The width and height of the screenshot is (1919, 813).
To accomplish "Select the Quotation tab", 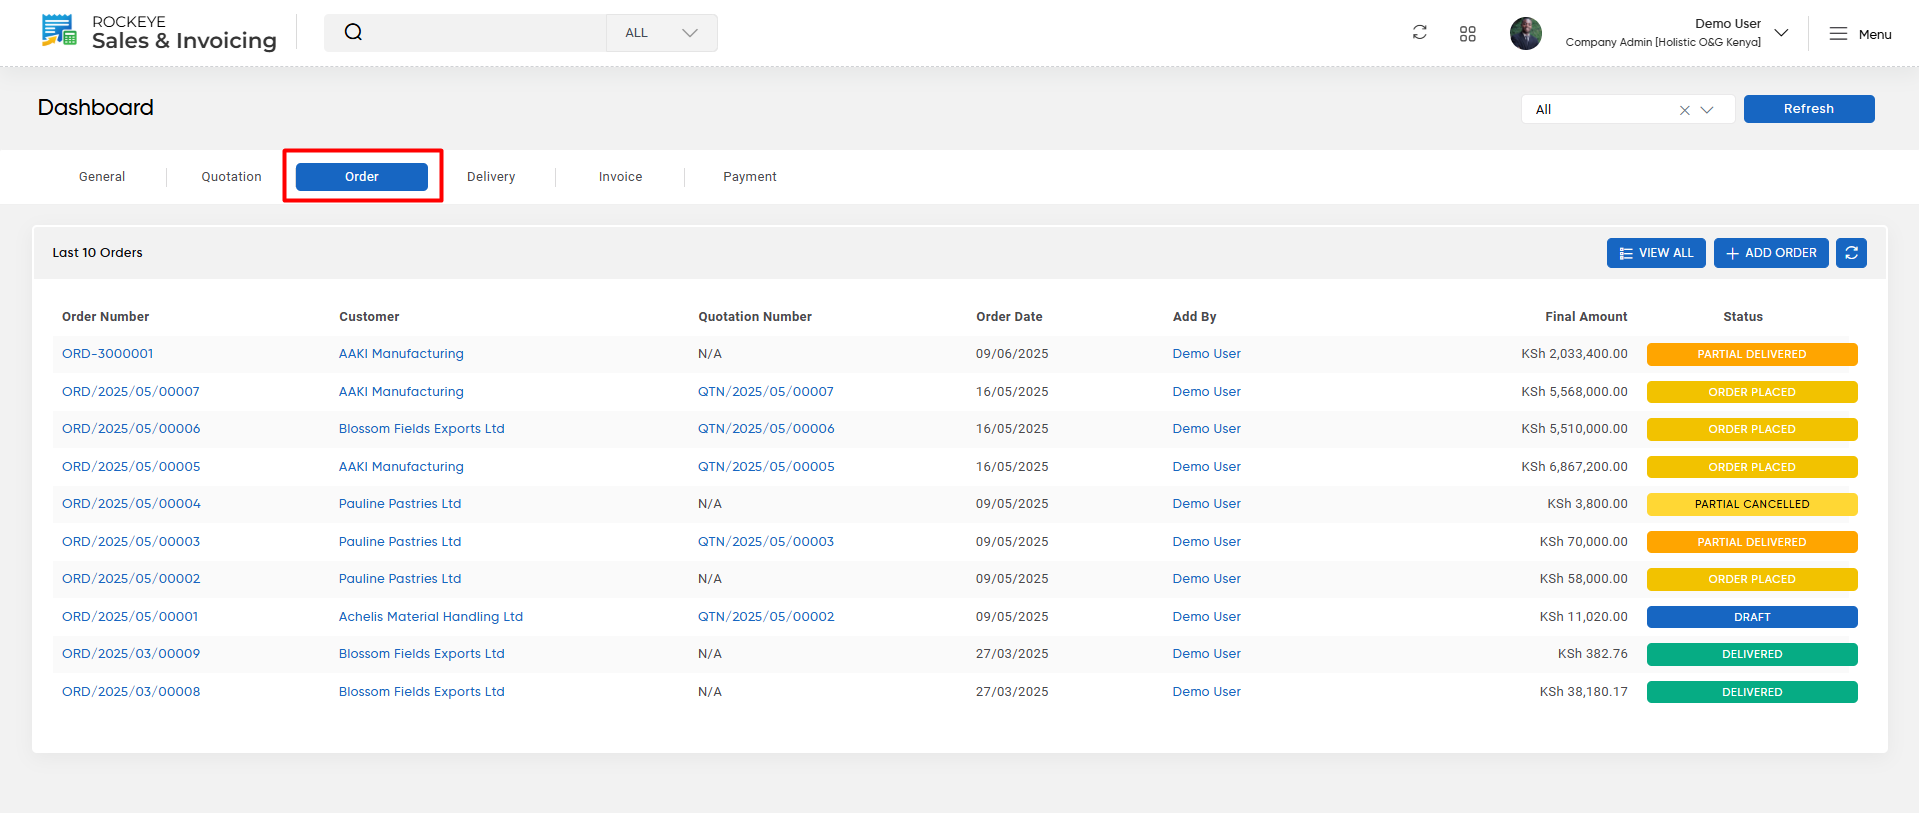I will 231,177.
